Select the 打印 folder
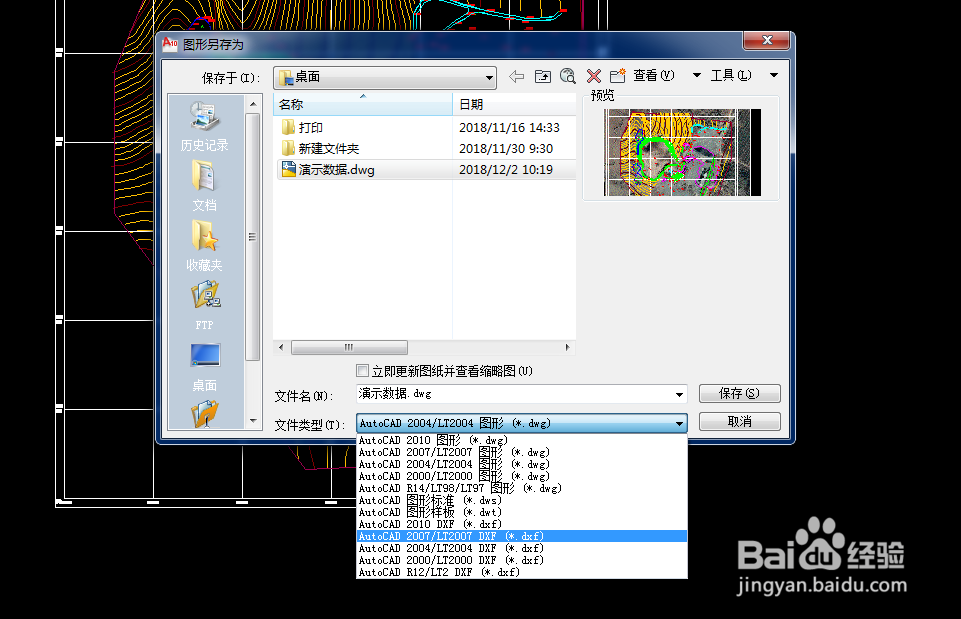Screen dimensions: 961x619 tap(303, 127)
